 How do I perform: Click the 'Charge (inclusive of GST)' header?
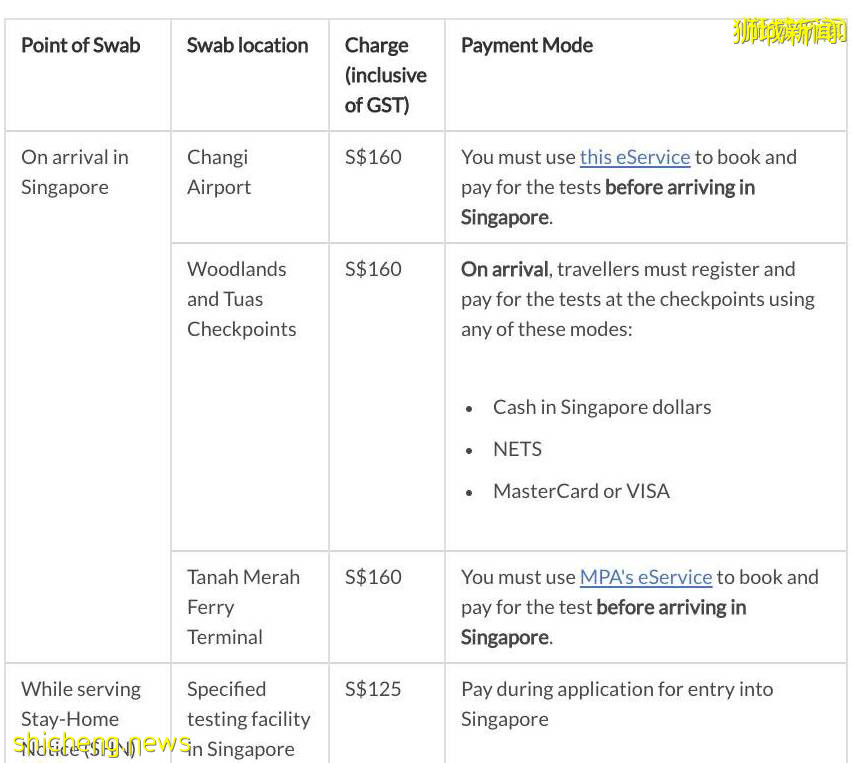tap(385, 75)
